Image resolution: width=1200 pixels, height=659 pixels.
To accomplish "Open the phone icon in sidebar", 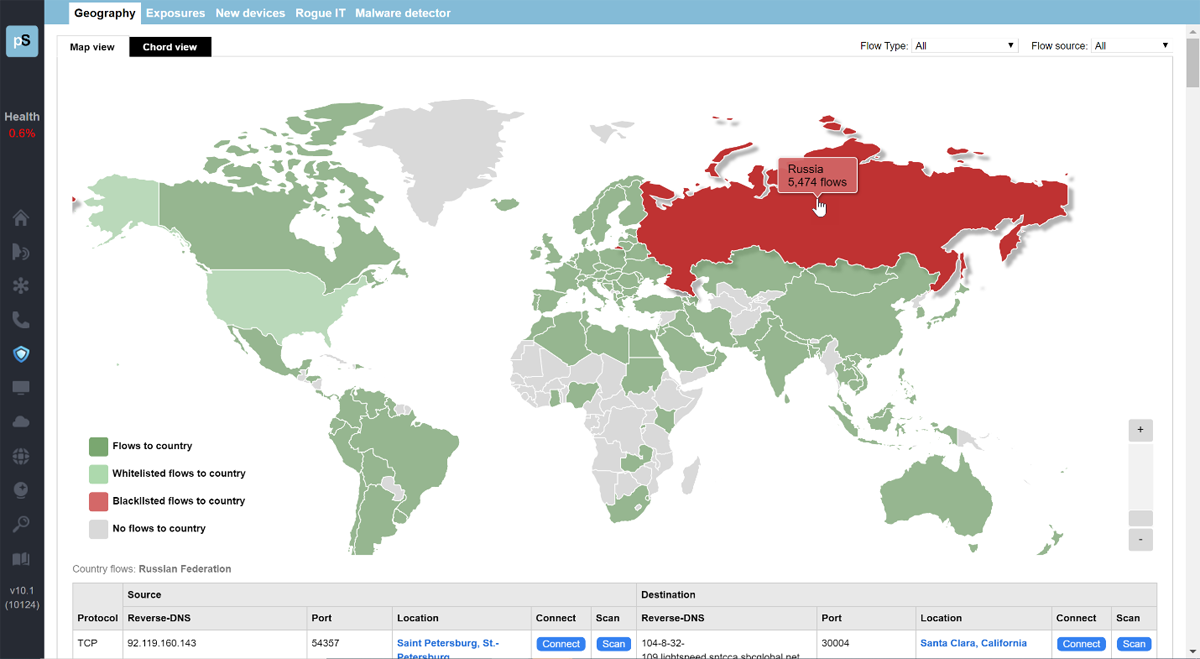I will click(x=21, y=320).
